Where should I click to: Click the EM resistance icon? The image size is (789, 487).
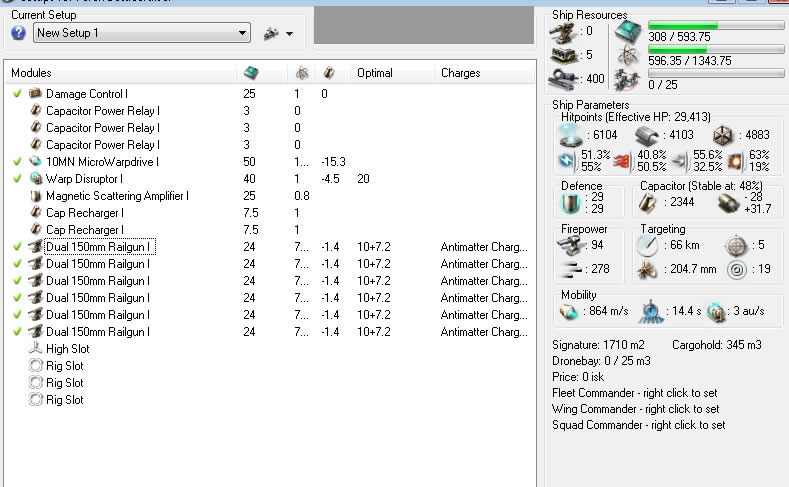pyautogui.click(x=567, y=160)
